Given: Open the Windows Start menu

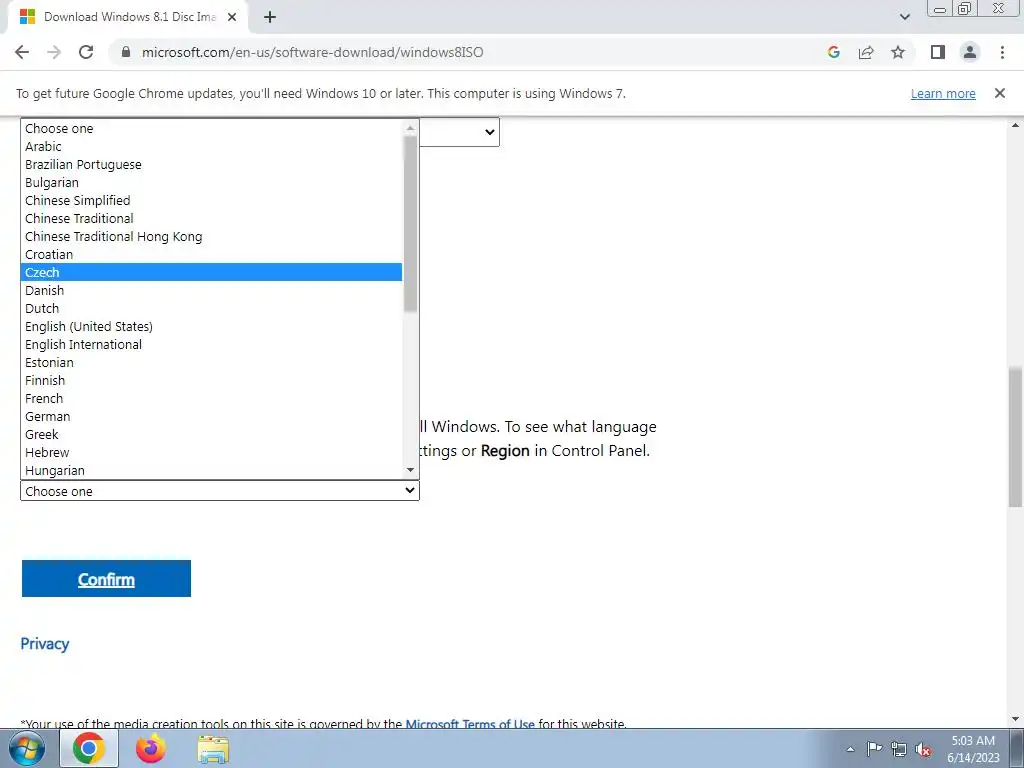Looking at the screenshot, I should 27,748.
